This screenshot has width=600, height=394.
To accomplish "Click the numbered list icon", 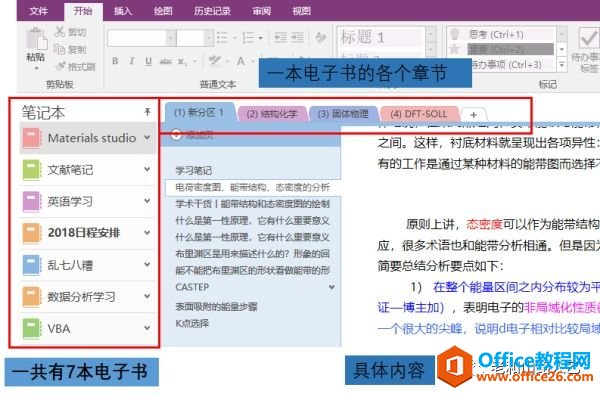I will (248, 37).
